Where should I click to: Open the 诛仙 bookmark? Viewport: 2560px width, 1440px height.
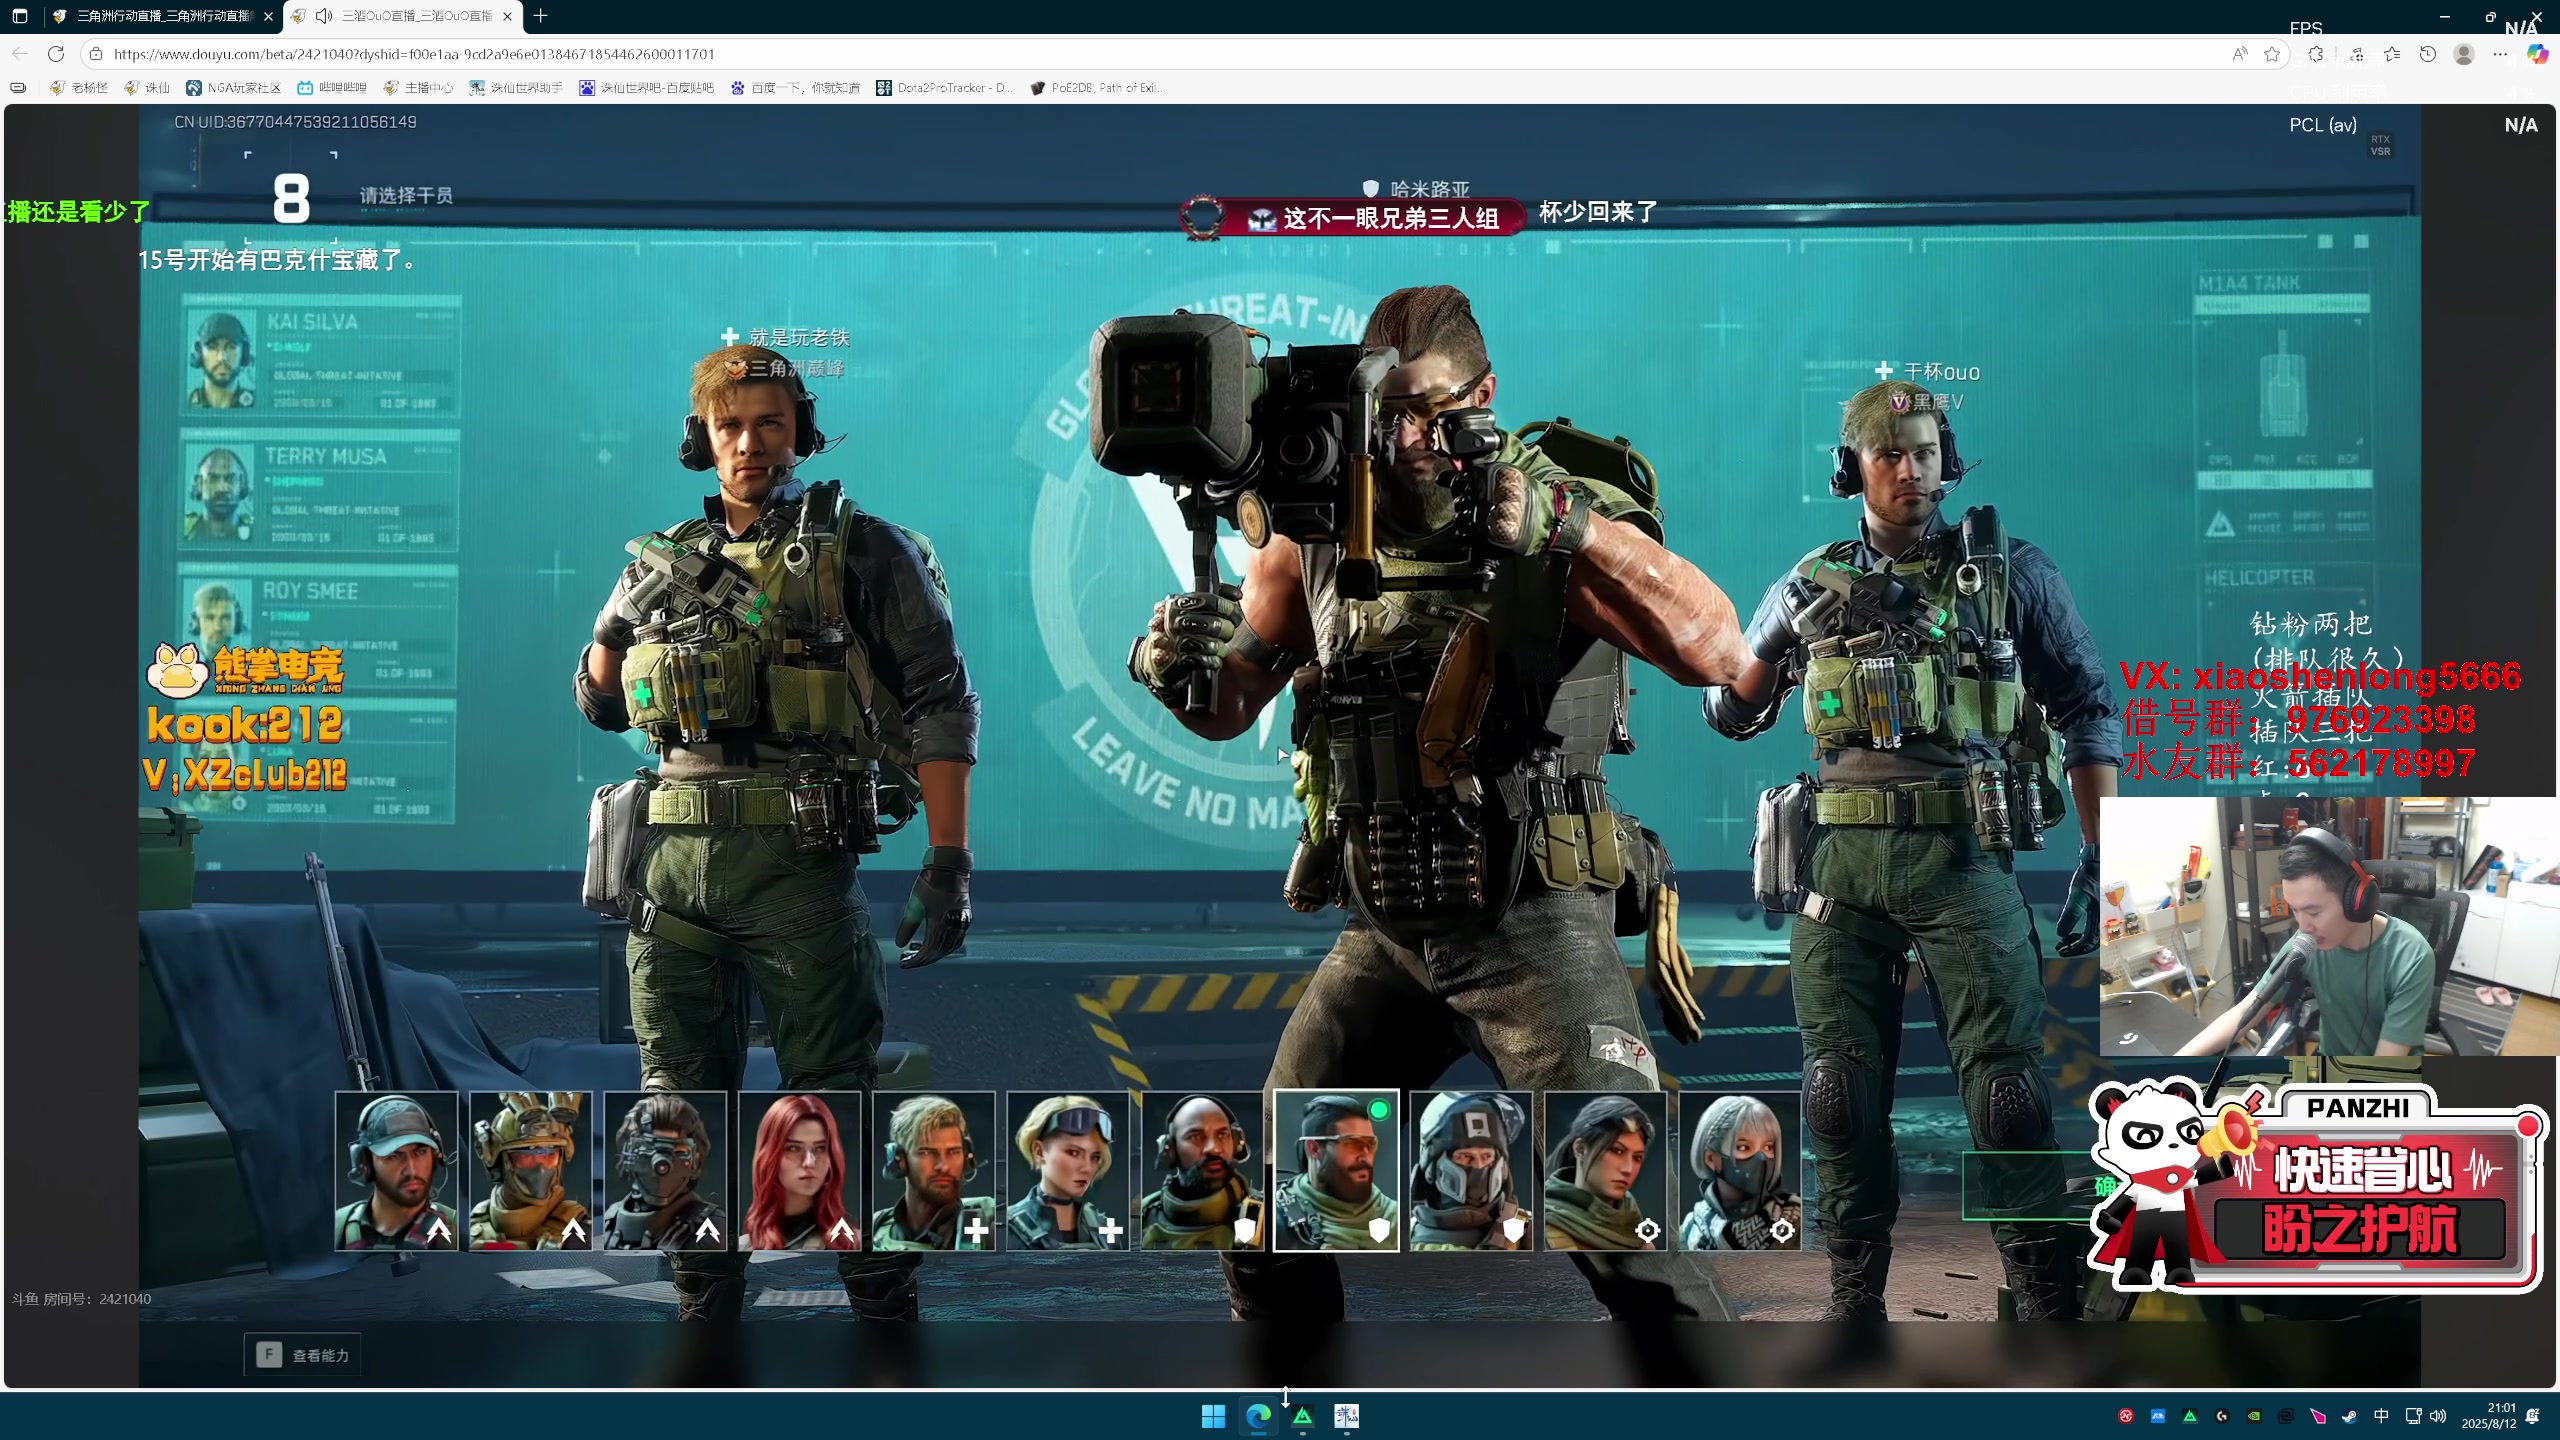[147, 88]
